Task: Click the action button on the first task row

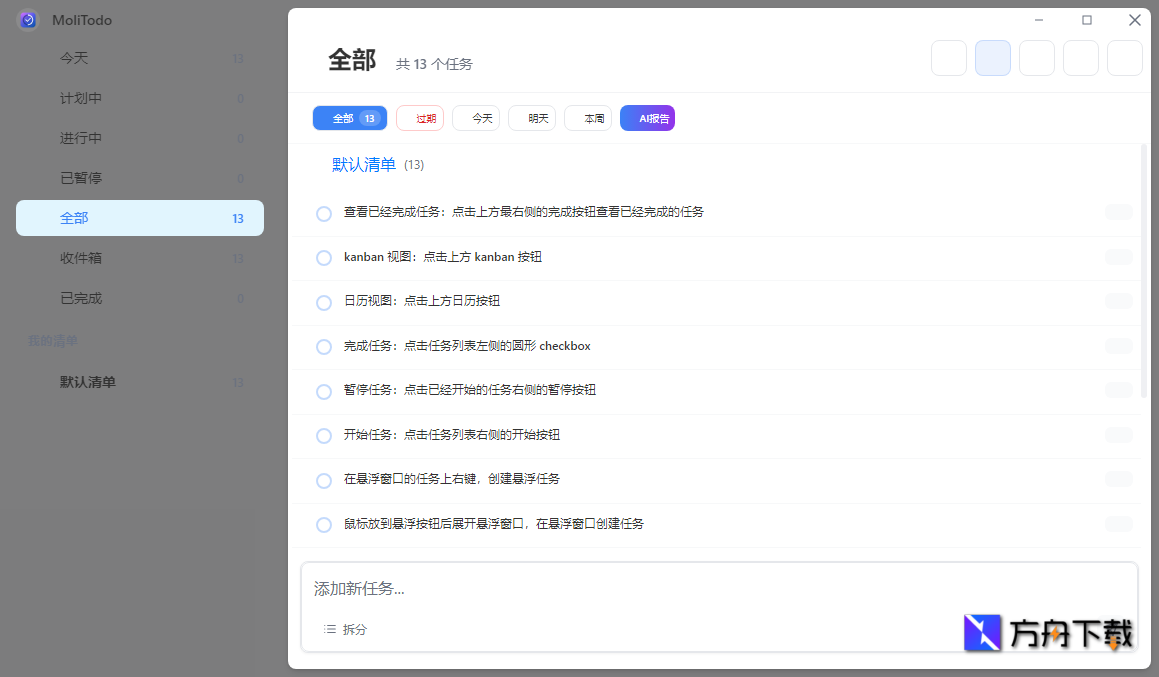Action: click(x=1117, y=212)
